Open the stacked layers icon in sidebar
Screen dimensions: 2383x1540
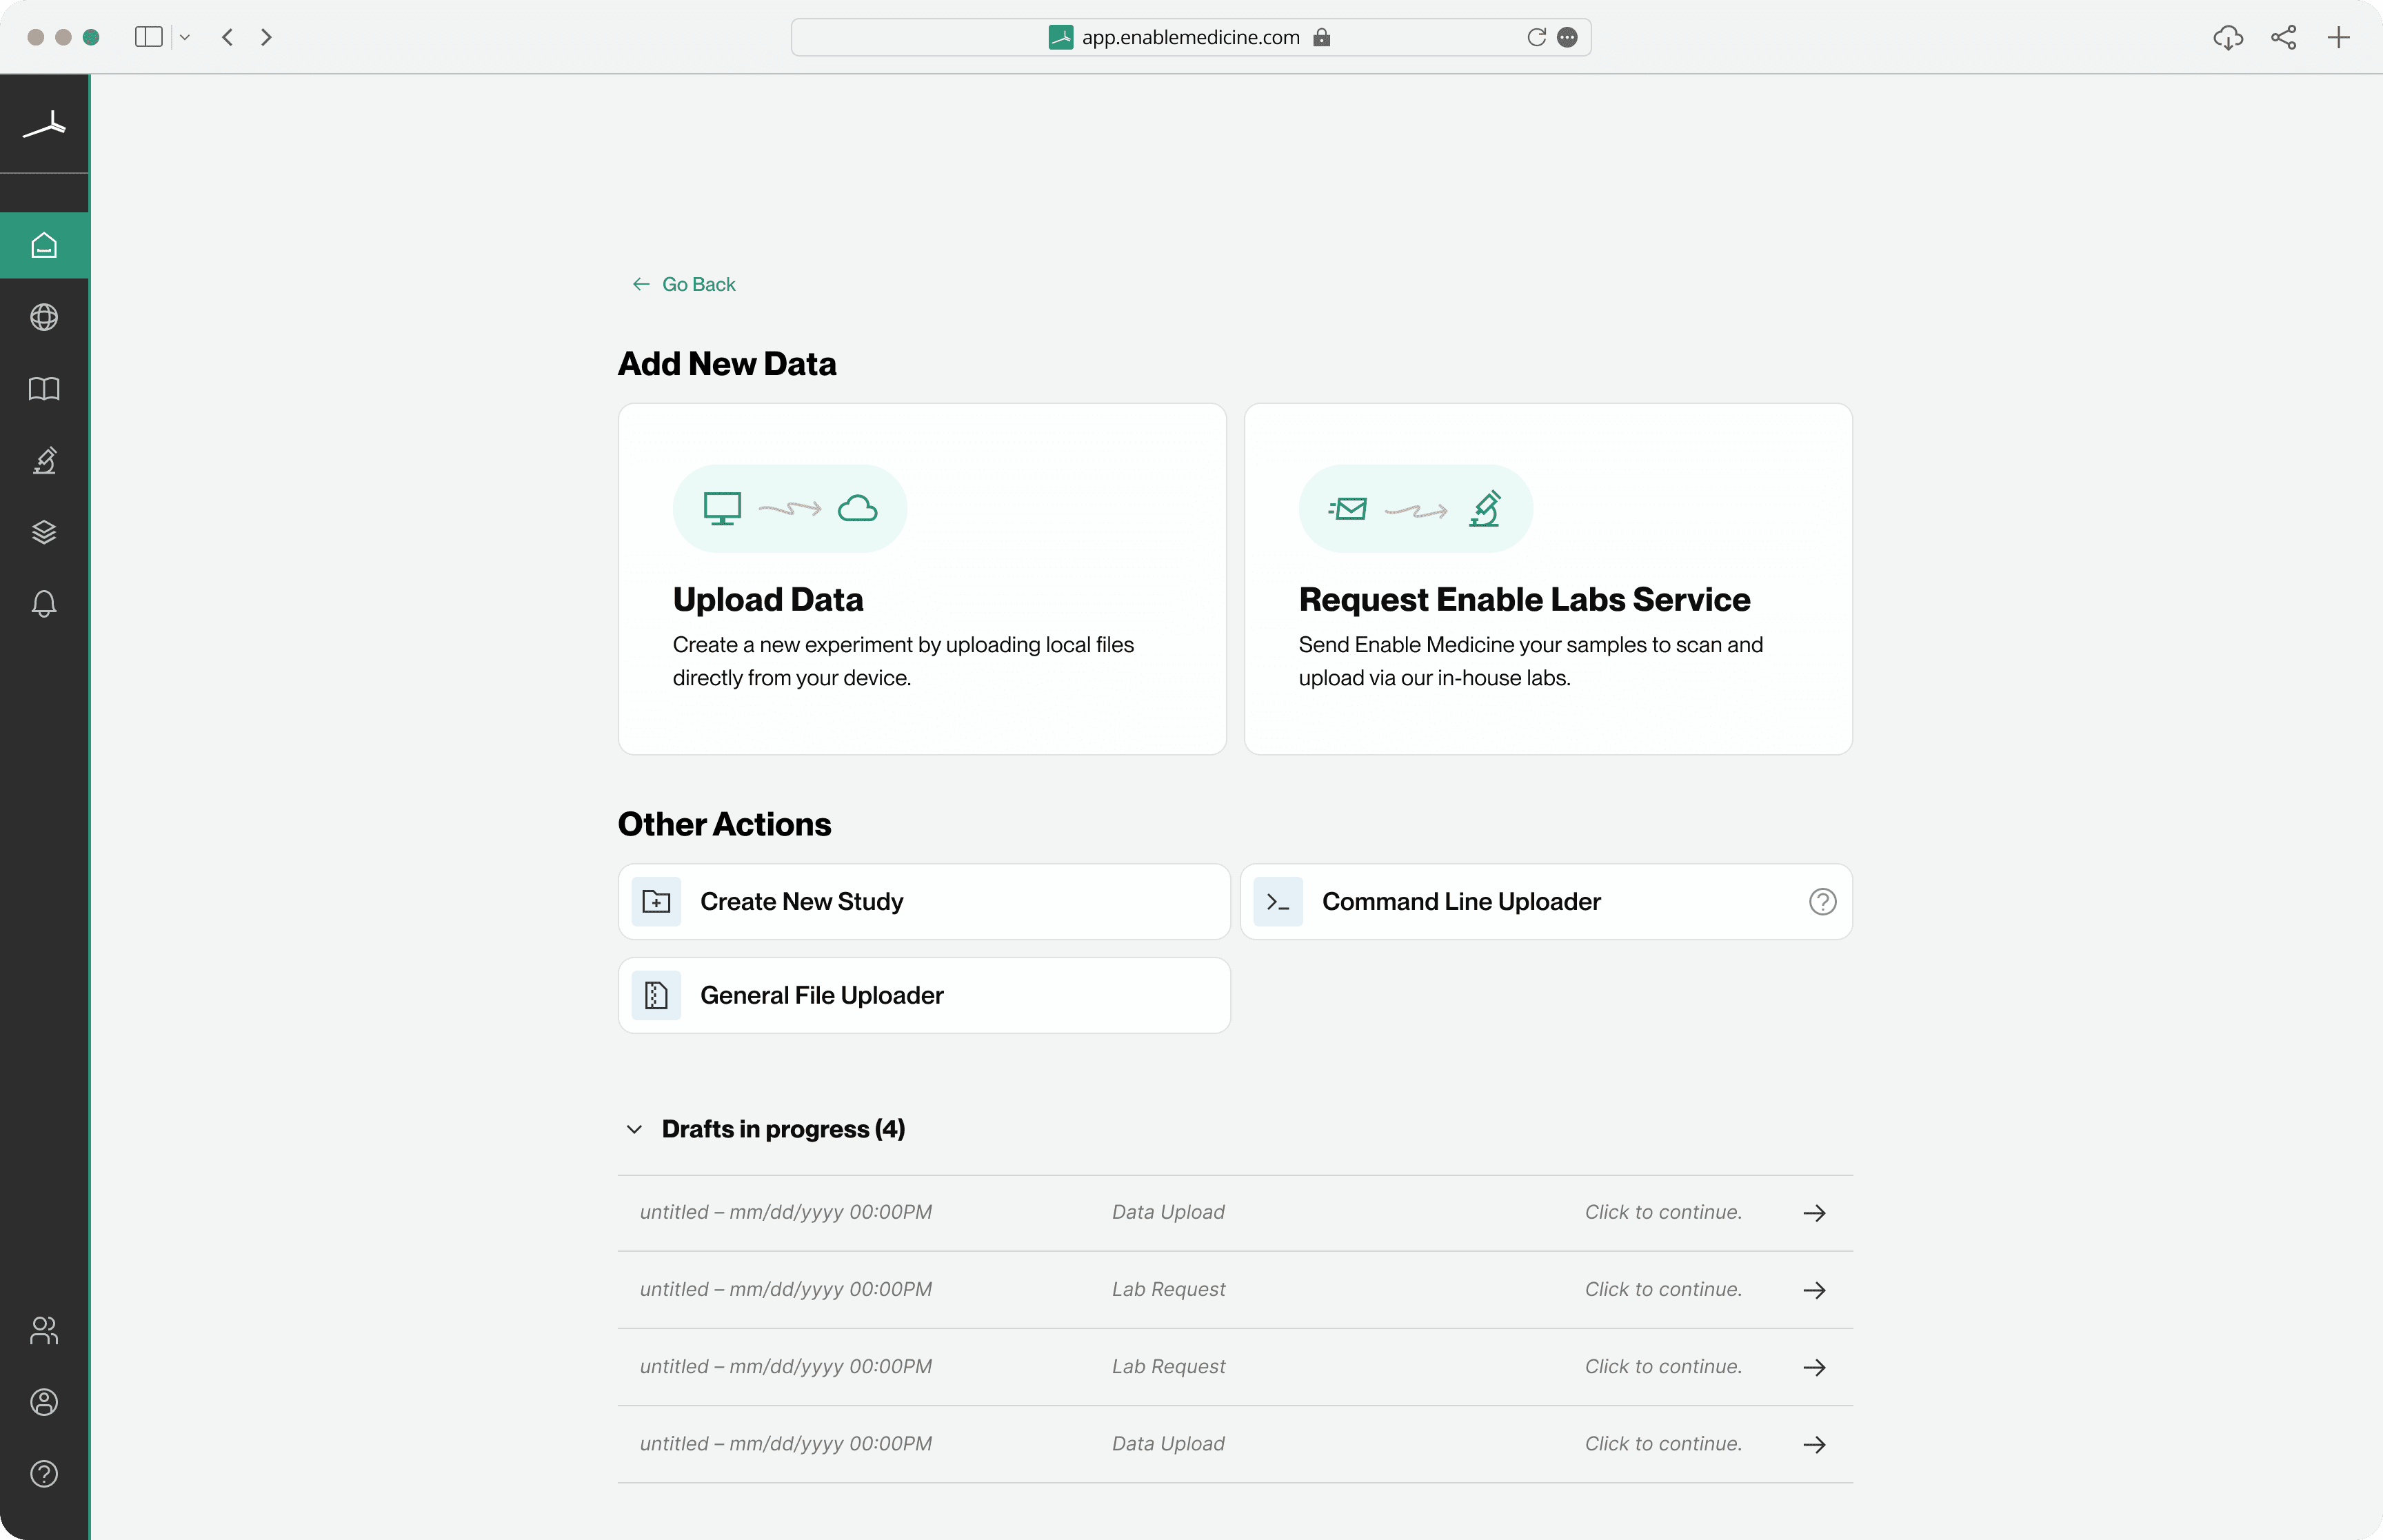click(x=44, y=532)
